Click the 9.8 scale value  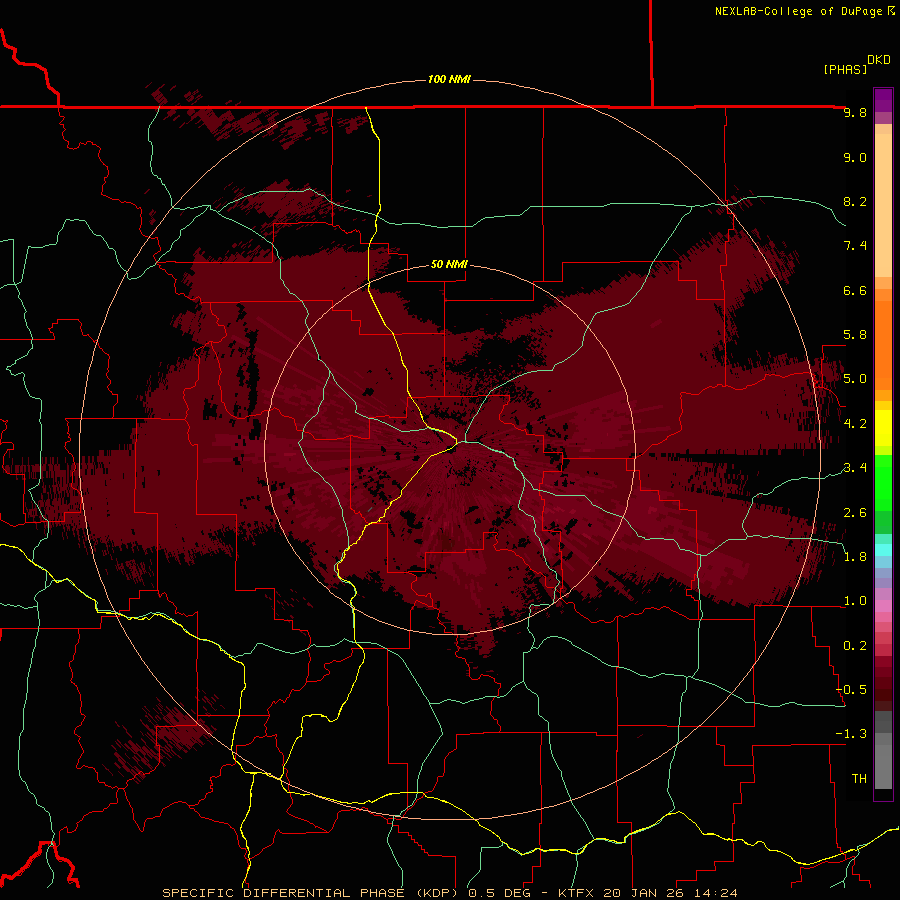point(855,112)
